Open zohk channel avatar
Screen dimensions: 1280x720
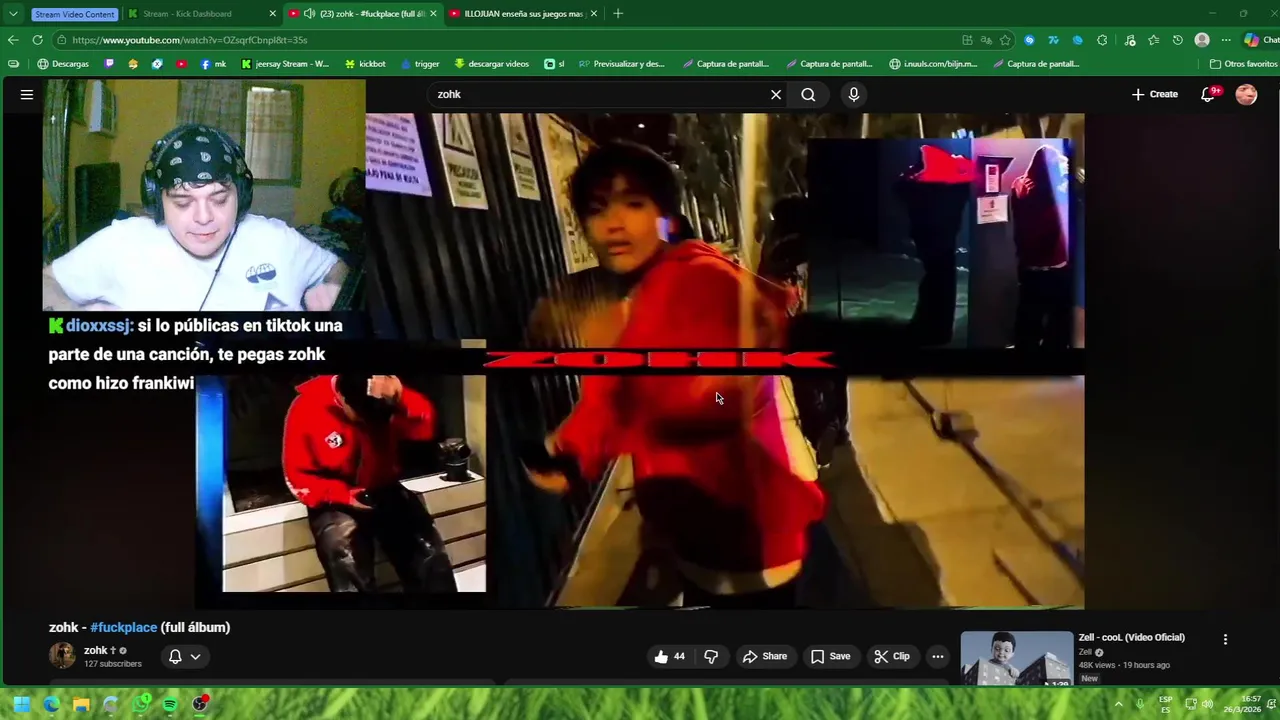point(62,656)
